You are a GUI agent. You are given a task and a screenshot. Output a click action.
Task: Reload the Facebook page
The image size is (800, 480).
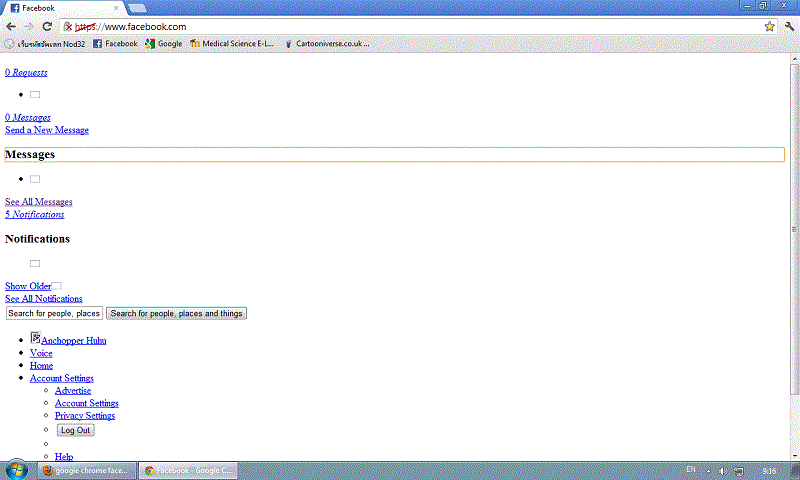47,27
